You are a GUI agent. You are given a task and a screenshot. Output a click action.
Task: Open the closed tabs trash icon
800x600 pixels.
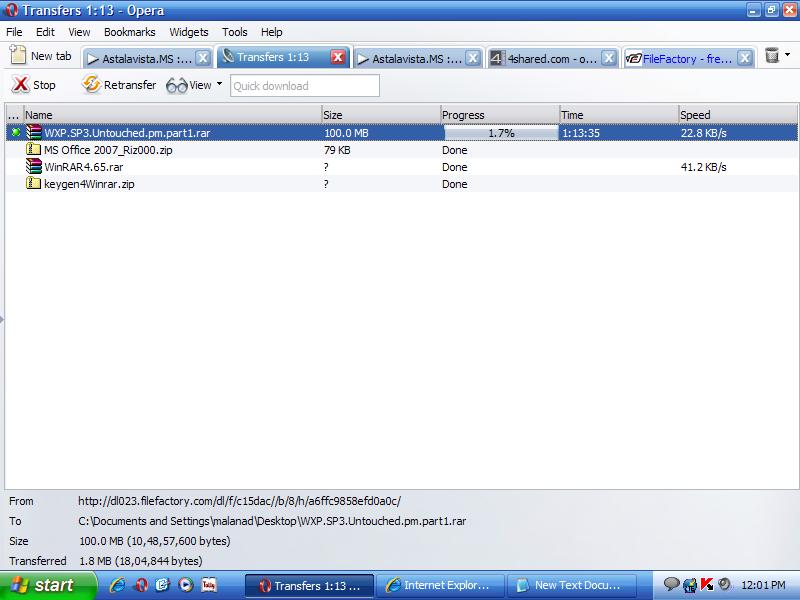[x=772, y=56]
